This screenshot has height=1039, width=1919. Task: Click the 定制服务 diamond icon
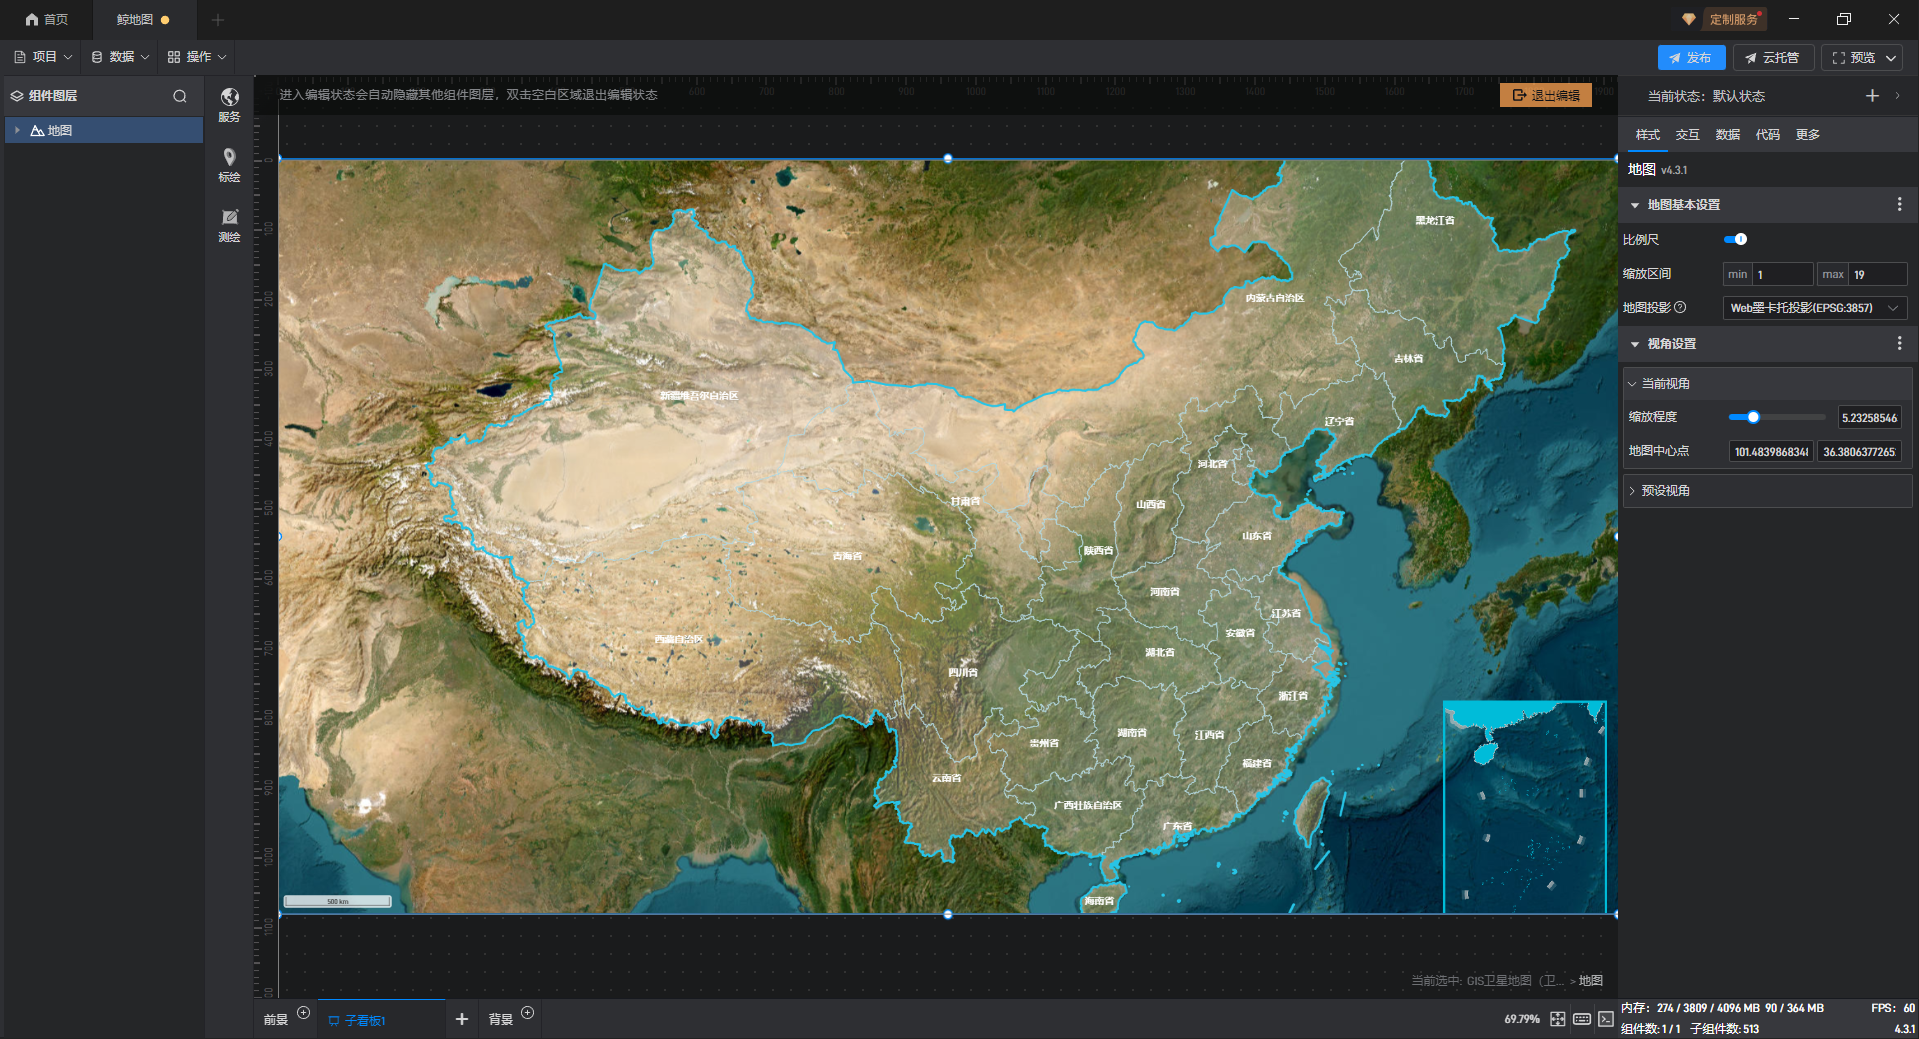click(1689, 19)
